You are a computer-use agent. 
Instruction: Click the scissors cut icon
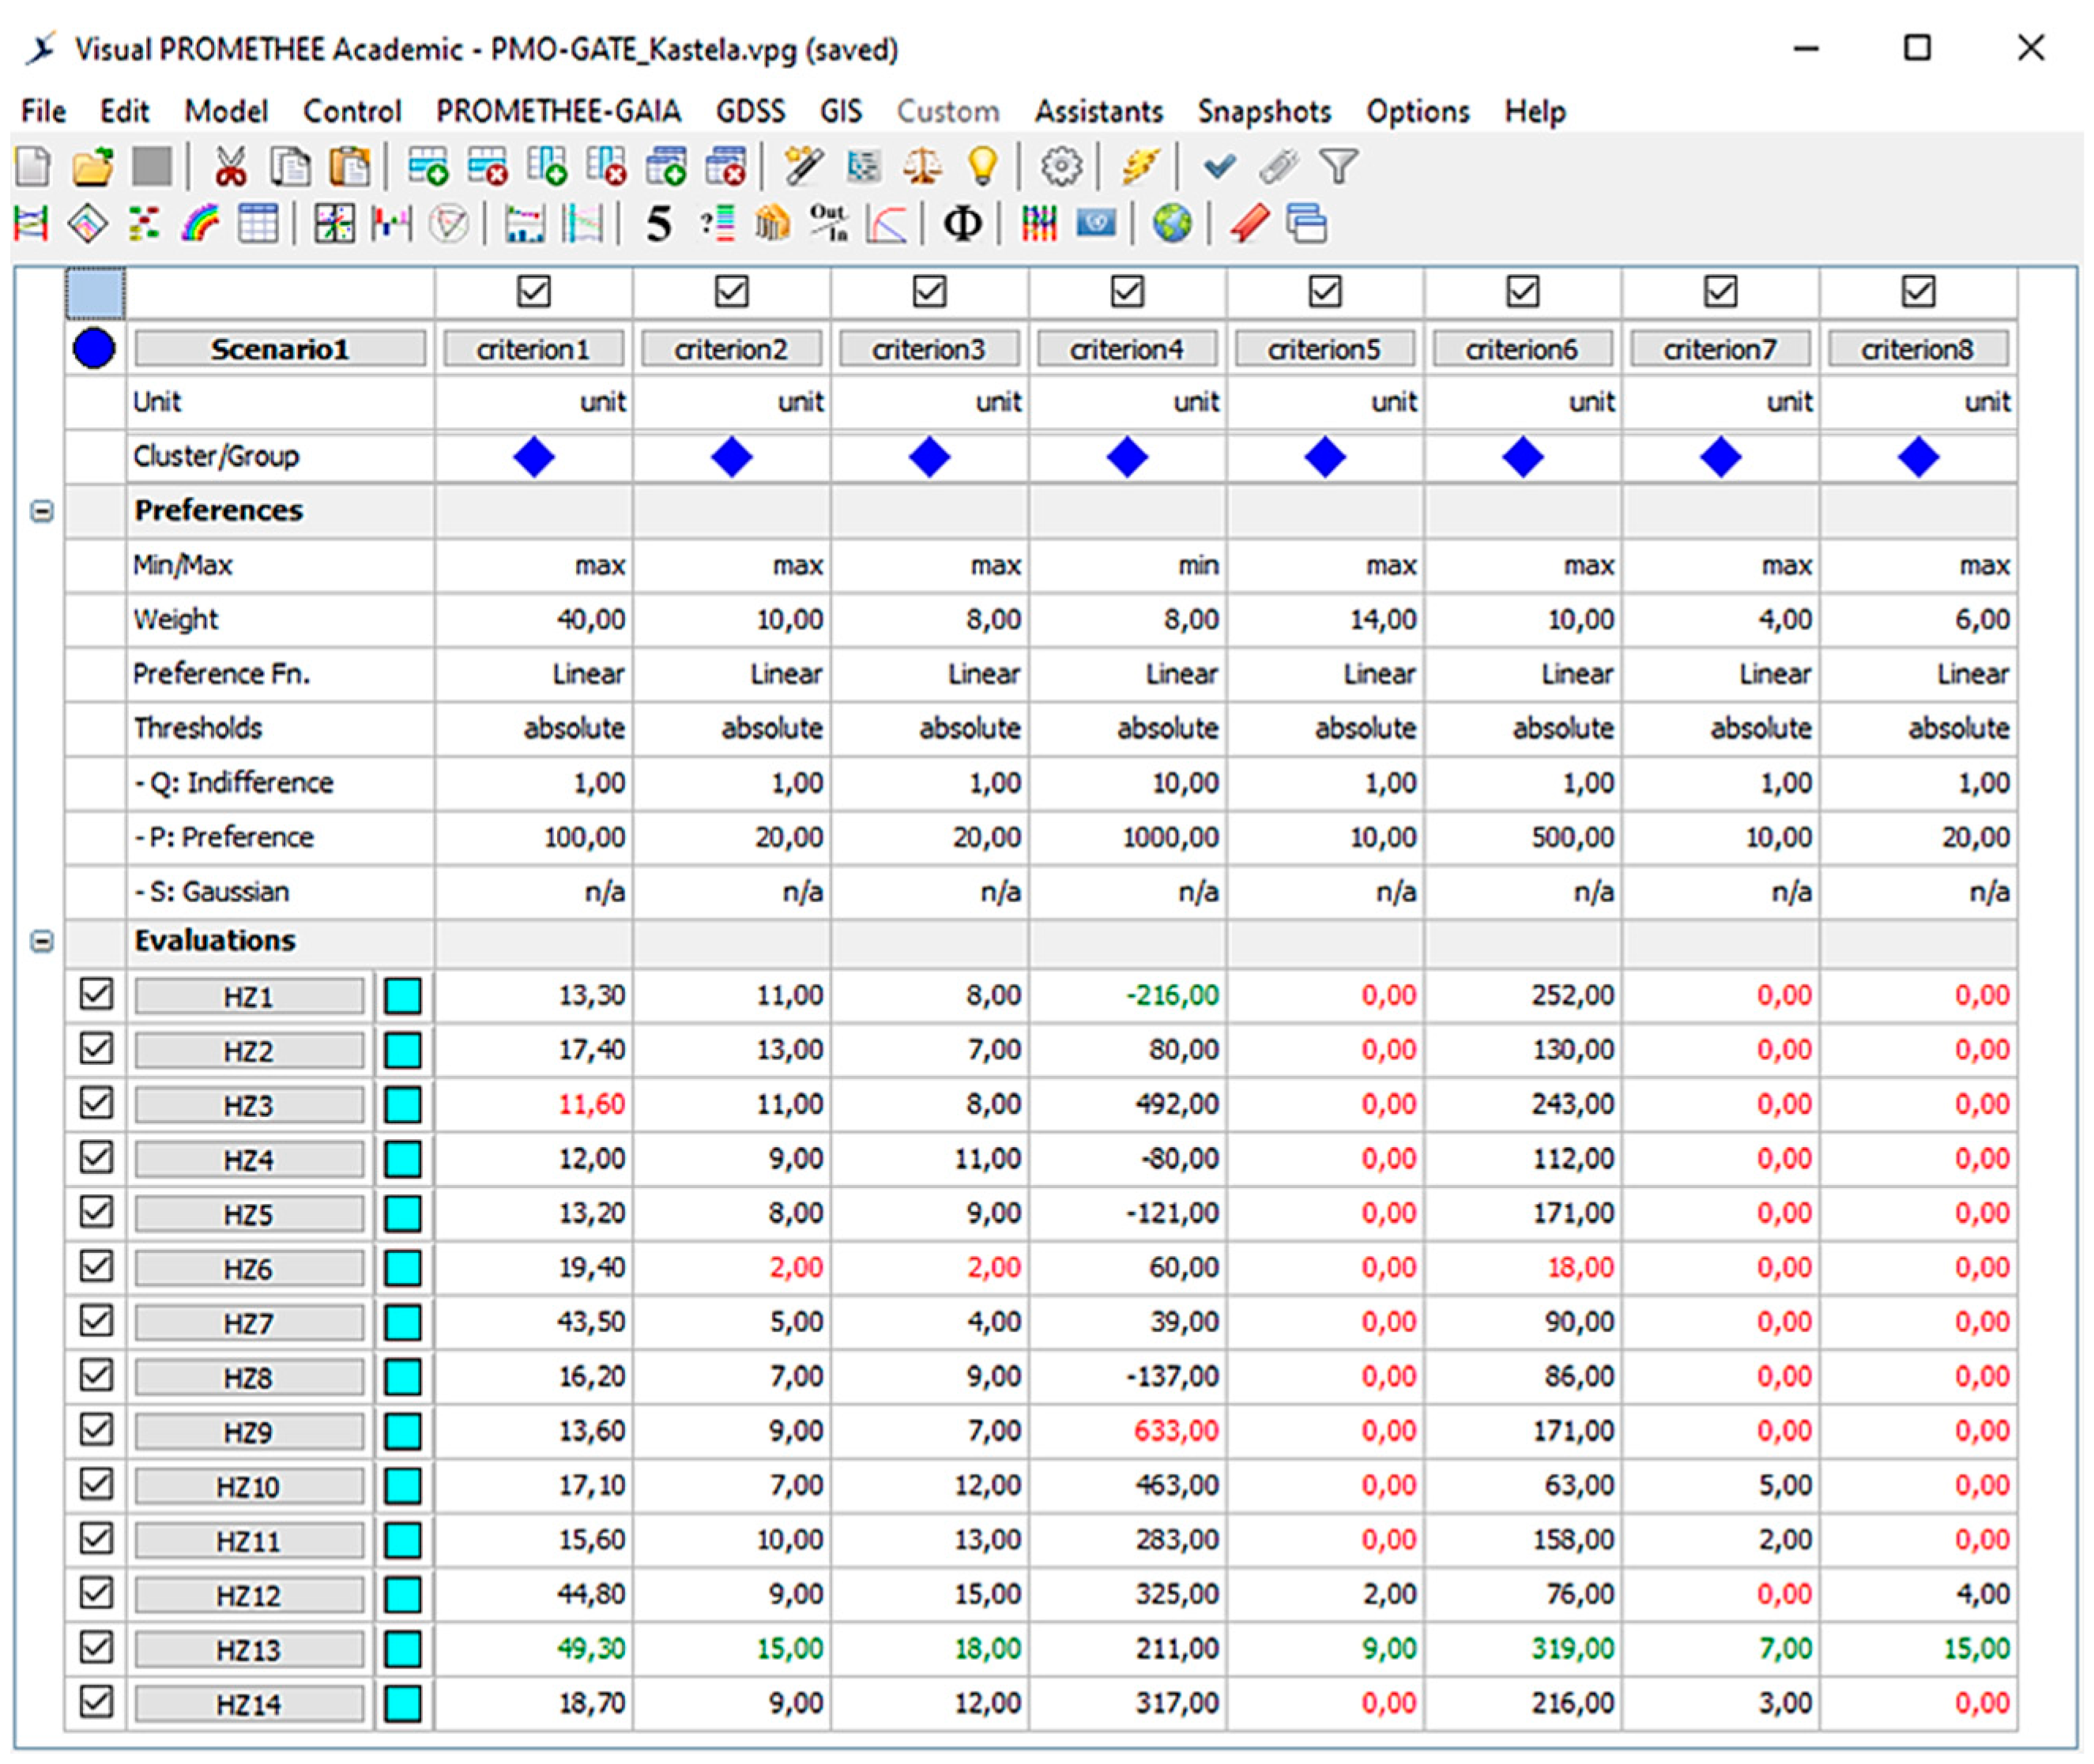[231, 166]
